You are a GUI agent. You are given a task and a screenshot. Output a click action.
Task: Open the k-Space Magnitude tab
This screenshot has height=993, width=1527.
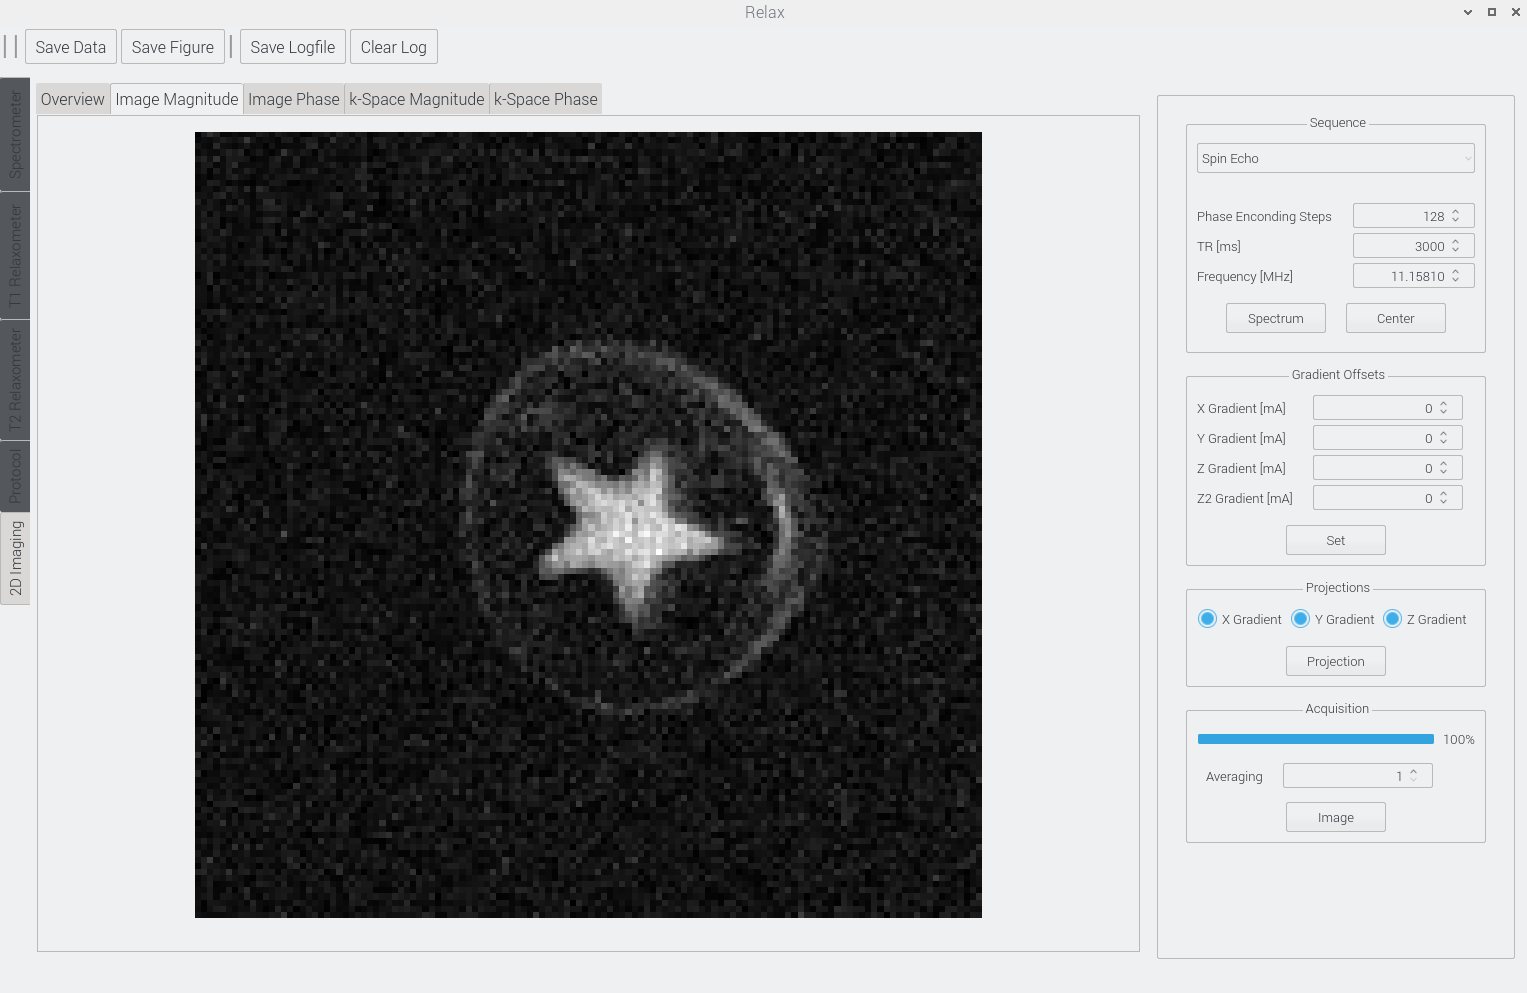click(x=416, y=99)
